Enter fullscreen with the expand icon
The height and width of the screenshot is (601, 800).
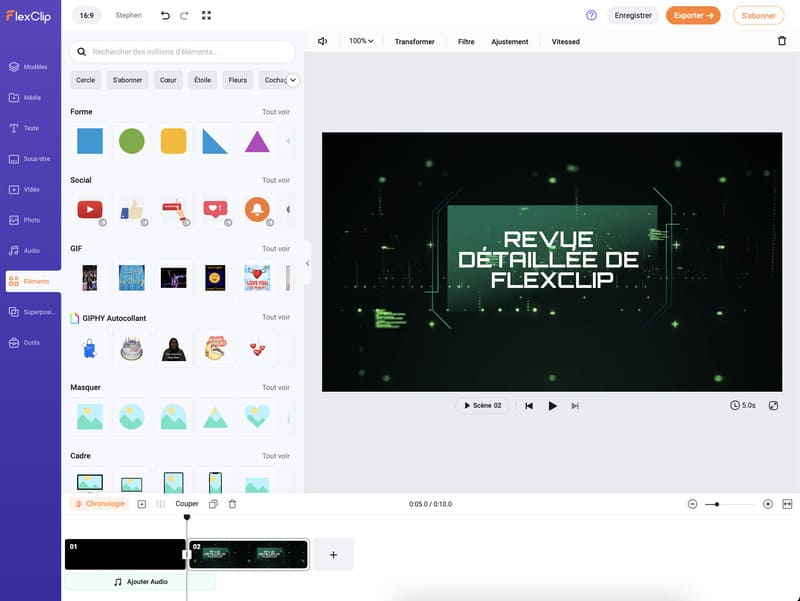point(206,15)
